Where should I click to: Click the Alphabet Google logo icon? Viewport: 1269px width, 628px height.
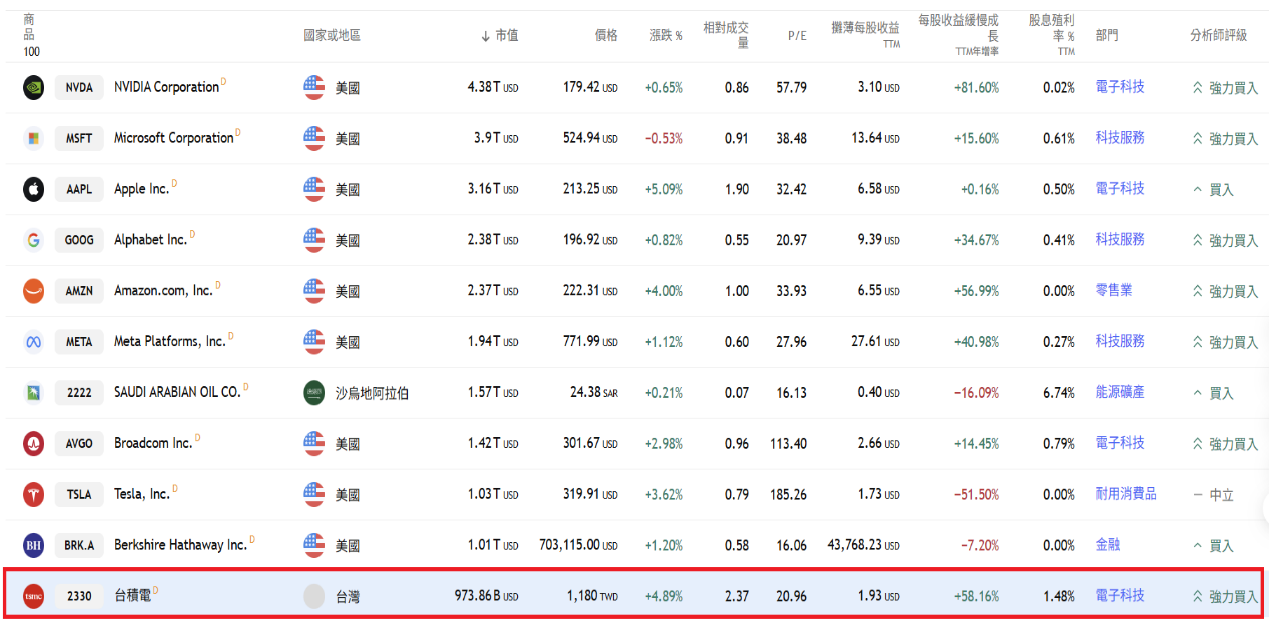(x=34, y=240)
